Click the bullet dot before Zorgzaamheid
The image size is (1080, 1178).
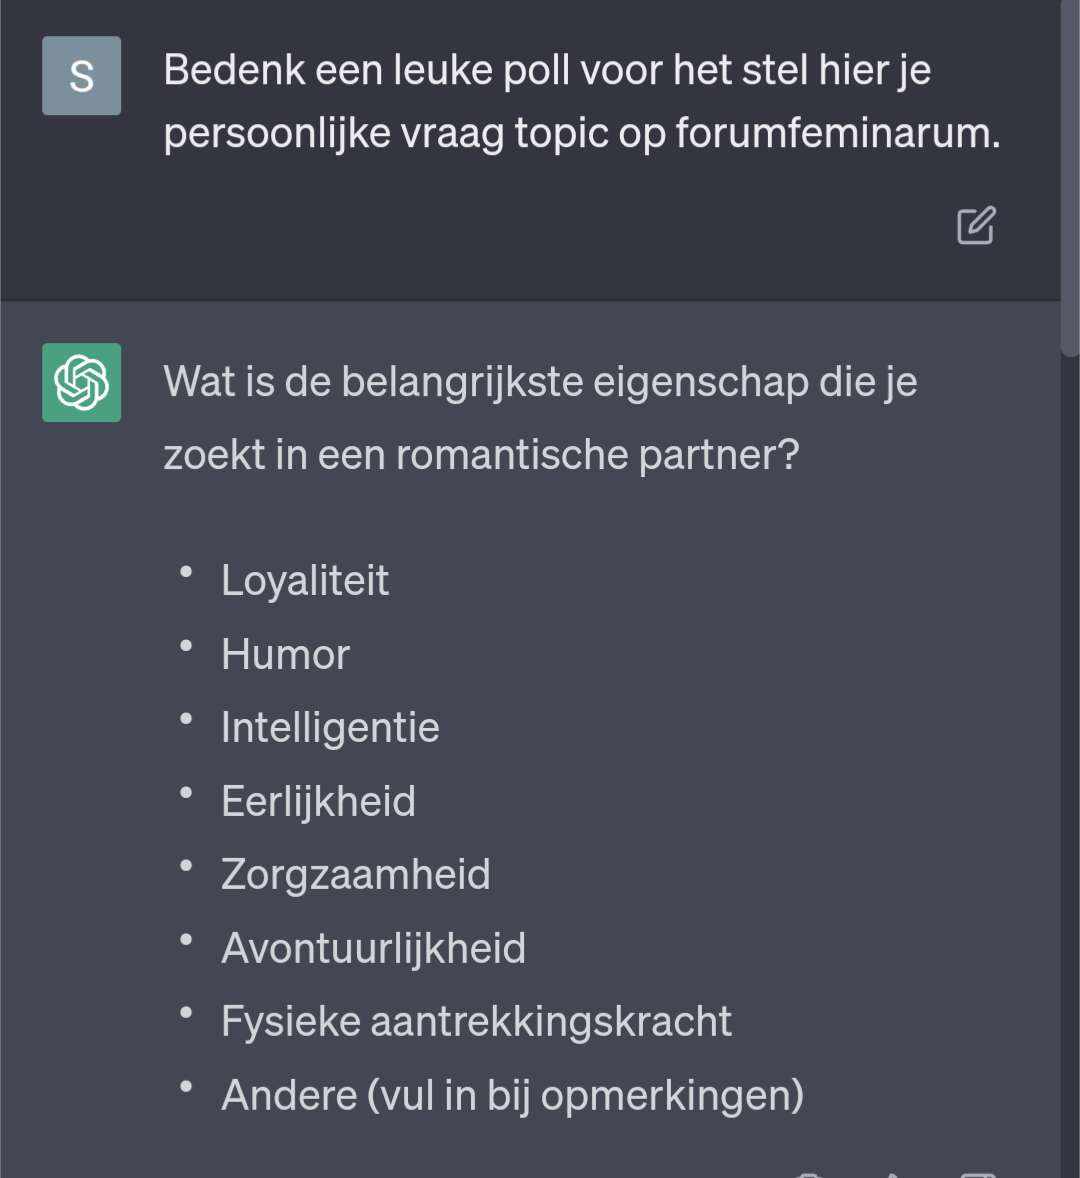186,866
